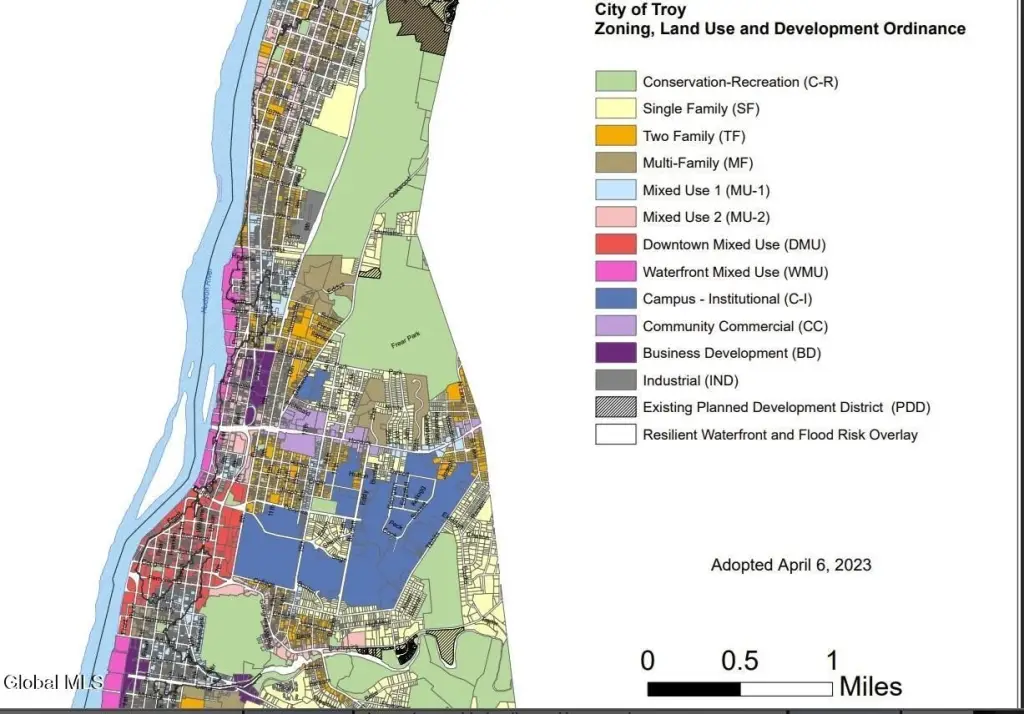Select the Mixed Use 2 pink swatch
The height and width of the screenshot is (714, 1024).
pos(614,217)
